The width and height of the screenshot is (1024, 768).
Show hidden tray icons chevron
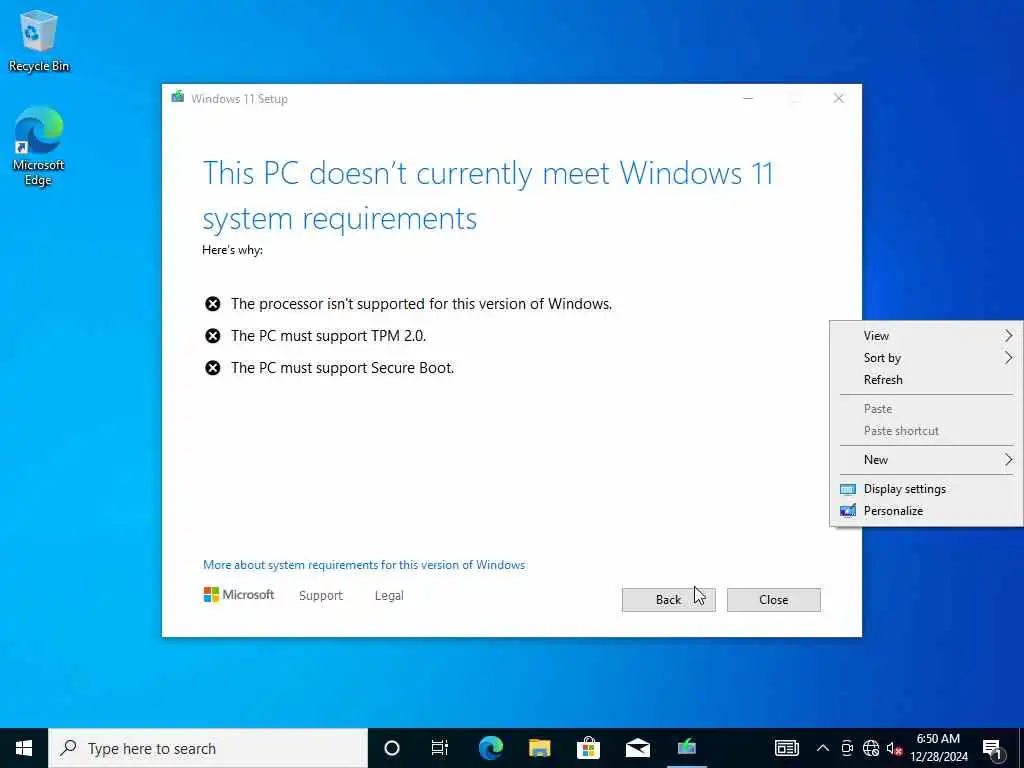pyautogui.click(x=823, y=748)
